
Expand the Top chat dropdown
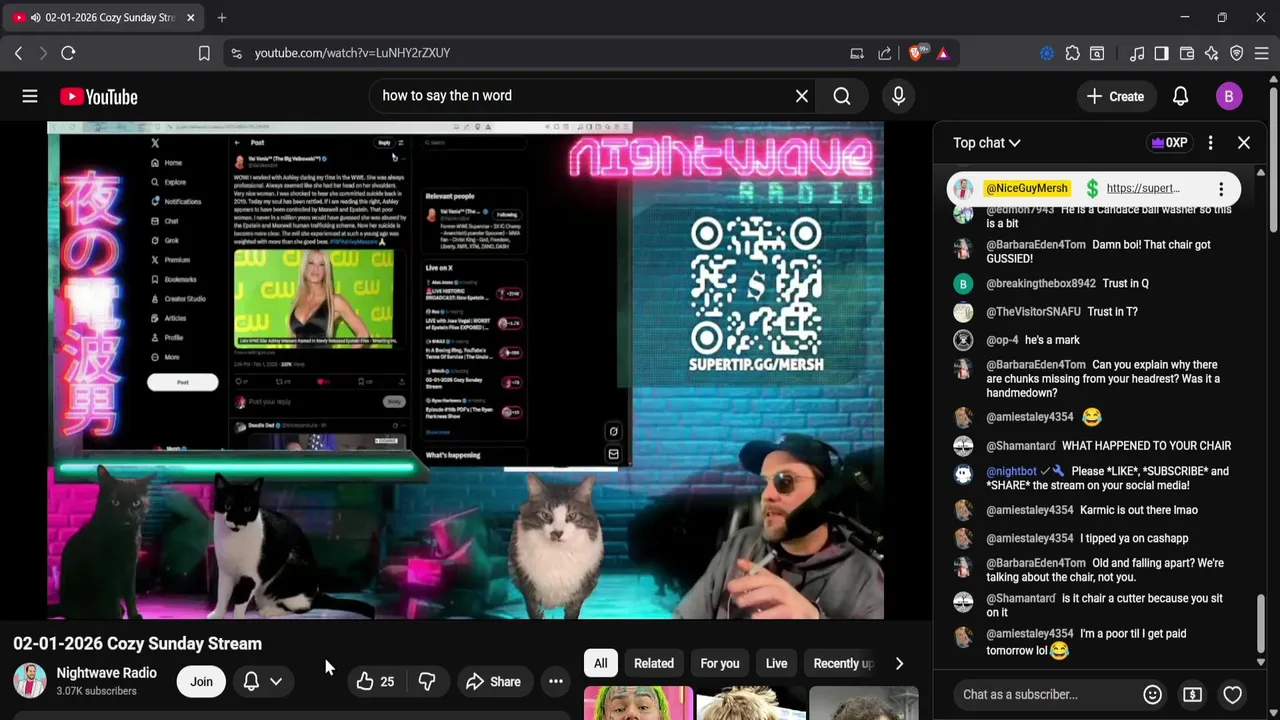pyautogui.click(x=986, y=143)
